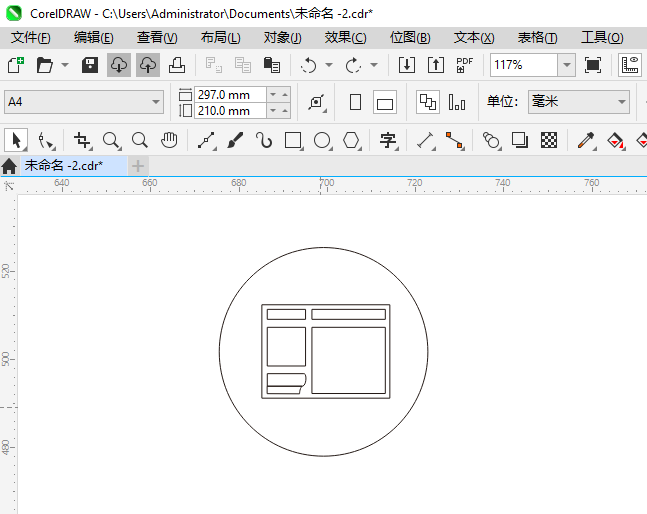This screenshot has width=647, height=514.
Task: Toggle All pages layout button
Action: tap(427, 102)
